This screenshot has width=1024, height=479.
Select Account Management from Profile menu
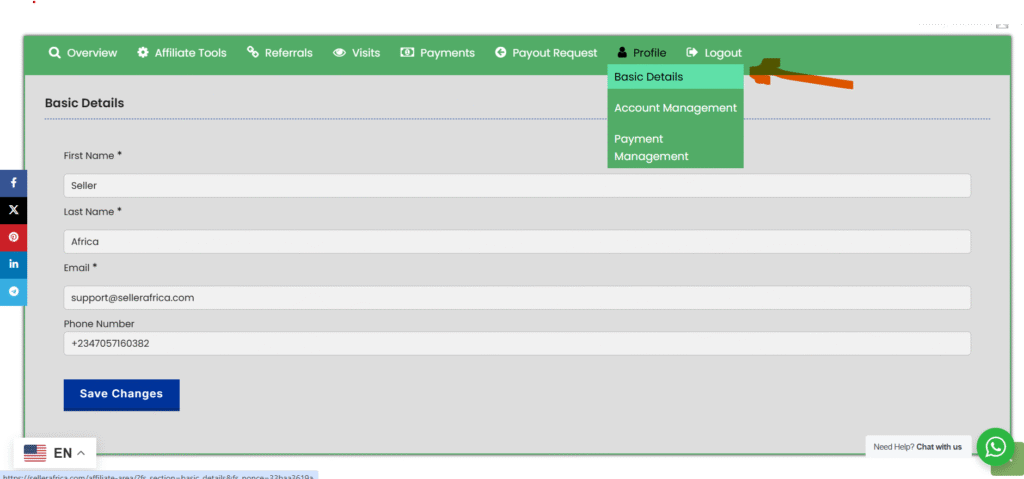tap(675, 108)
